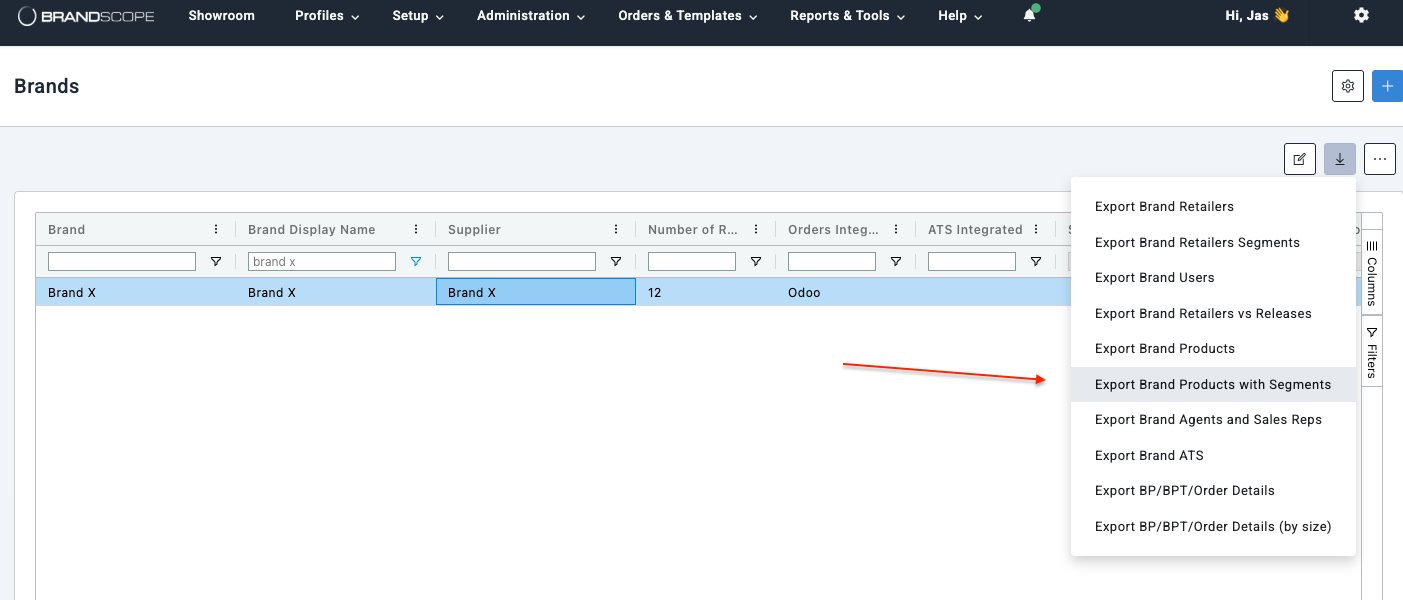Open the notifications bell
This screenshot has height=600, width=1403.
point(1029,16)
